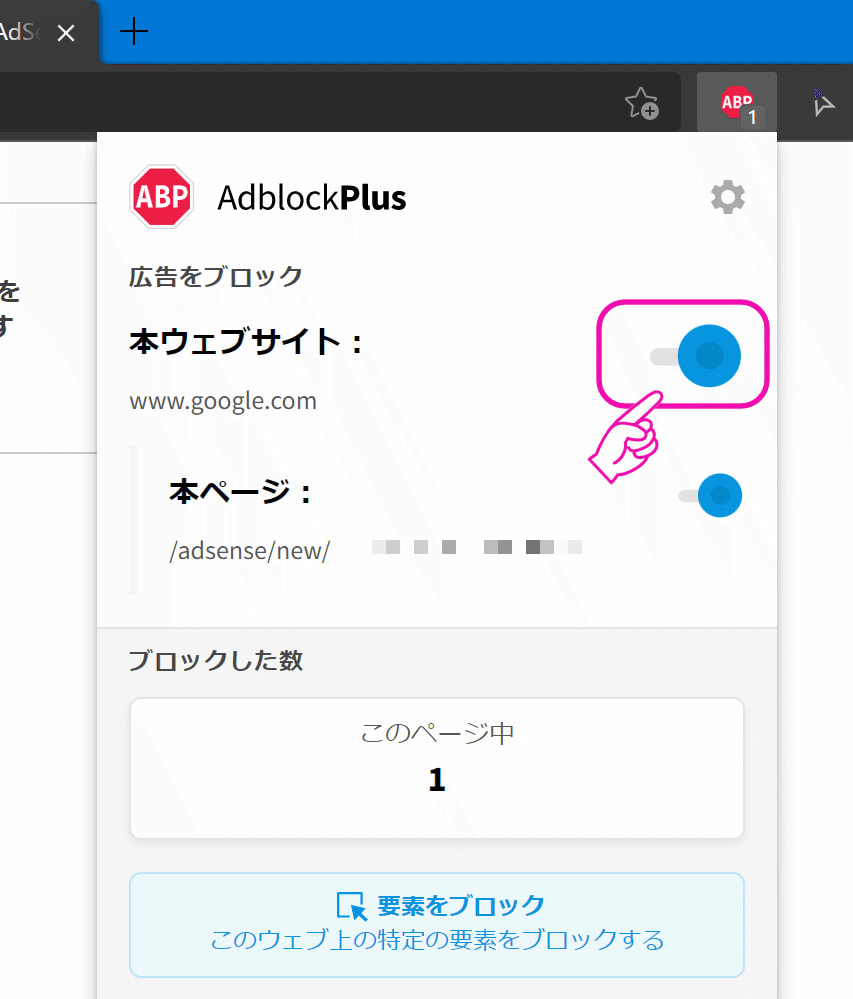Click the /adsense/new/ page path text

[x=250, y=550]
